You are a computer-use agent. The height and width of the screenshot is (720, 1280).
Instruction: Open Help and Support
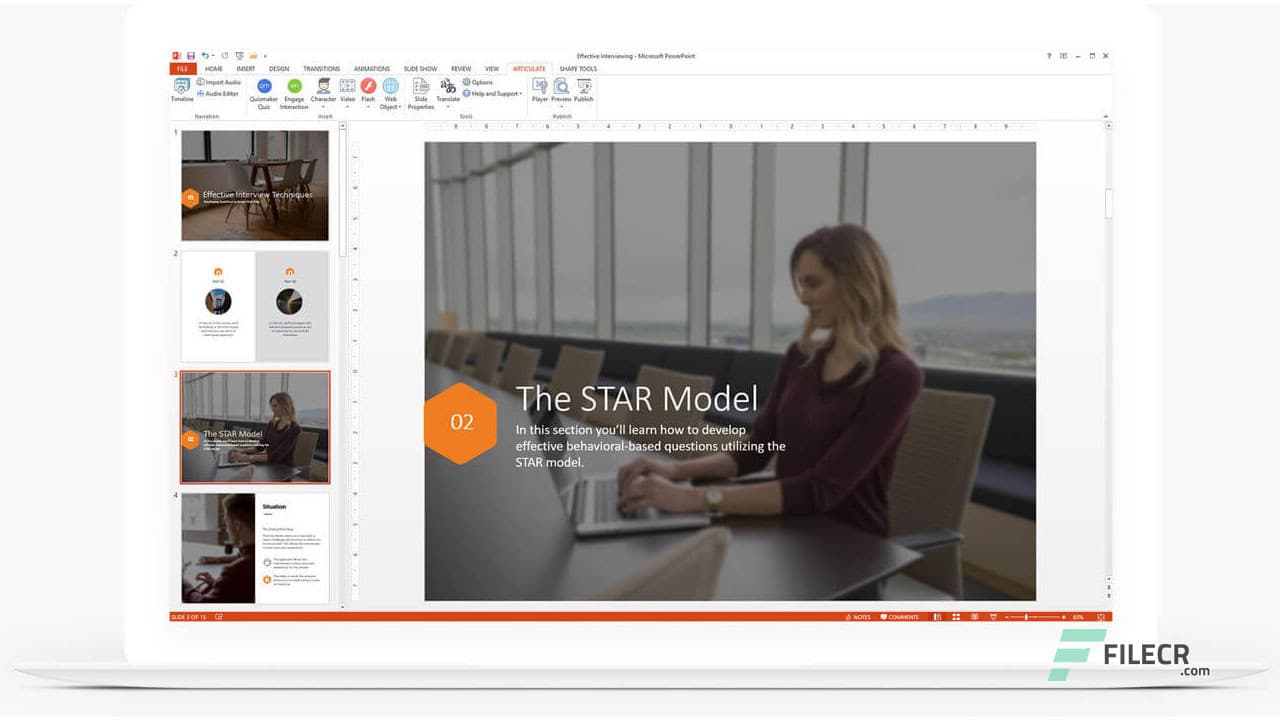(x=492, y=93)
